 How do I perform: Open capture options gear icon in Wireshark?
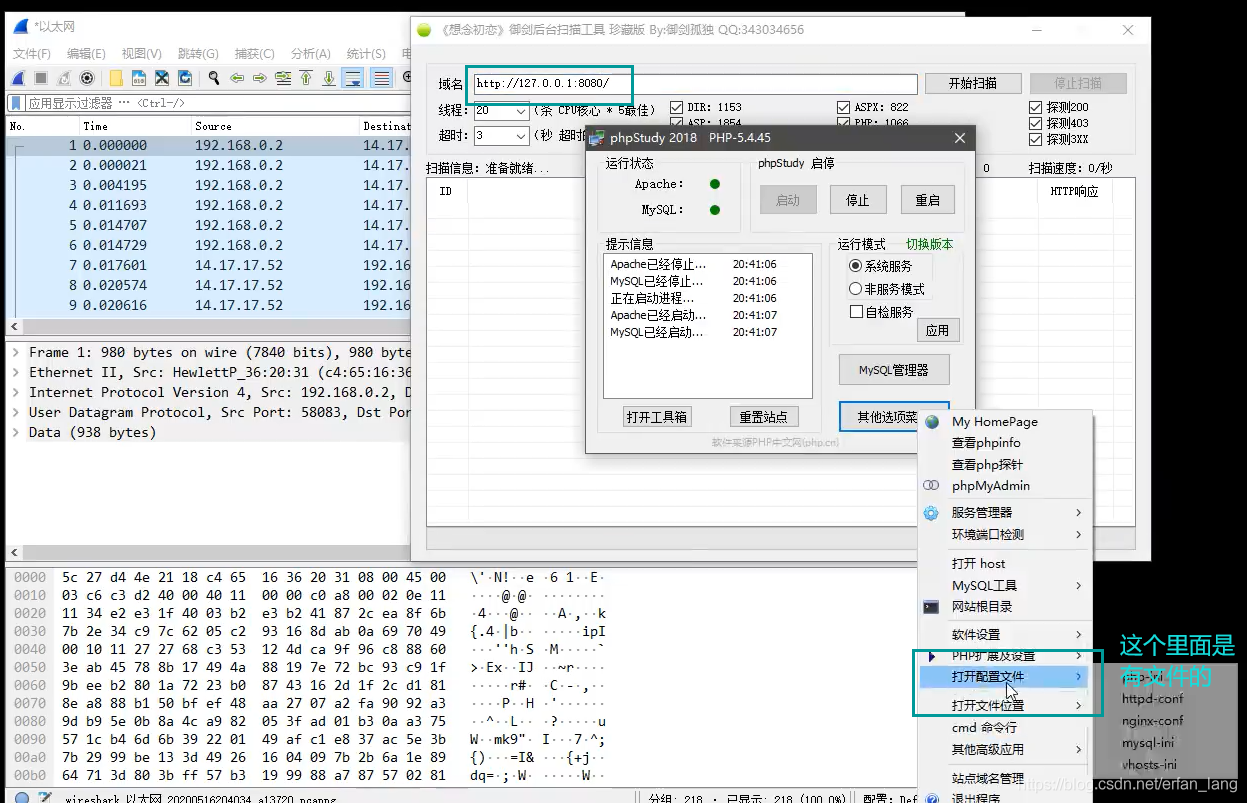pyautogui.click(x=87, y=78)
